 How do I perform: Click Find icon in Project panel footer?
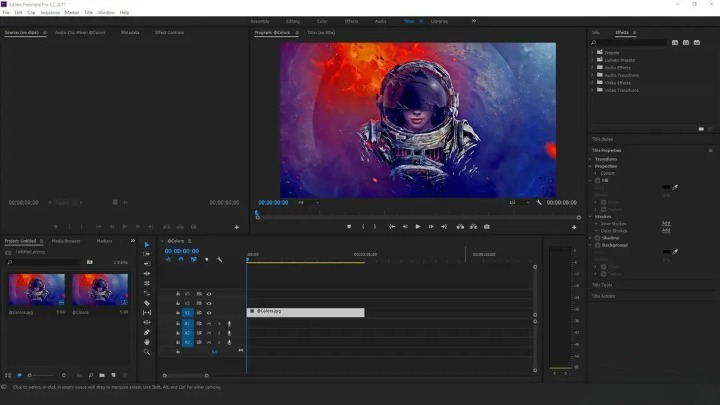tap(91, 376)
